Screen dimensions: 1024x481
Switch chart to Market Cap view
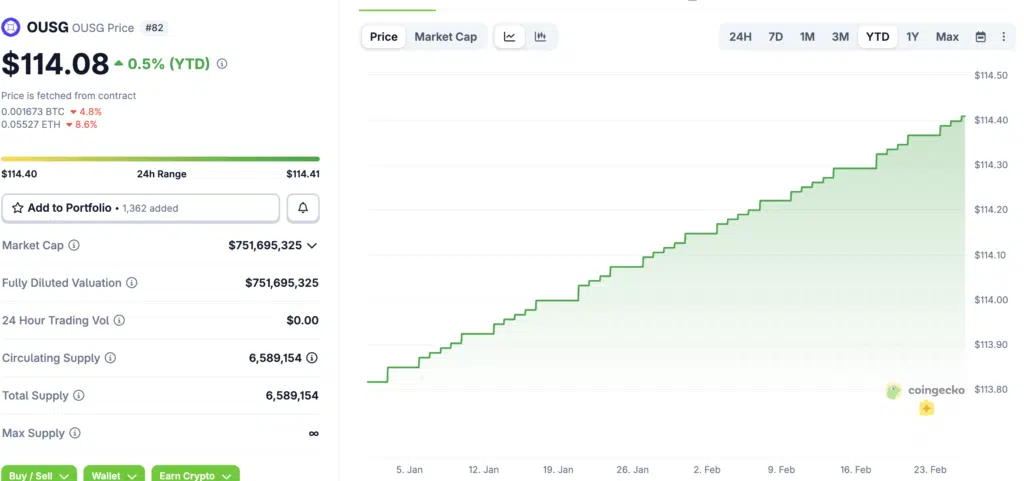point(445,37)
